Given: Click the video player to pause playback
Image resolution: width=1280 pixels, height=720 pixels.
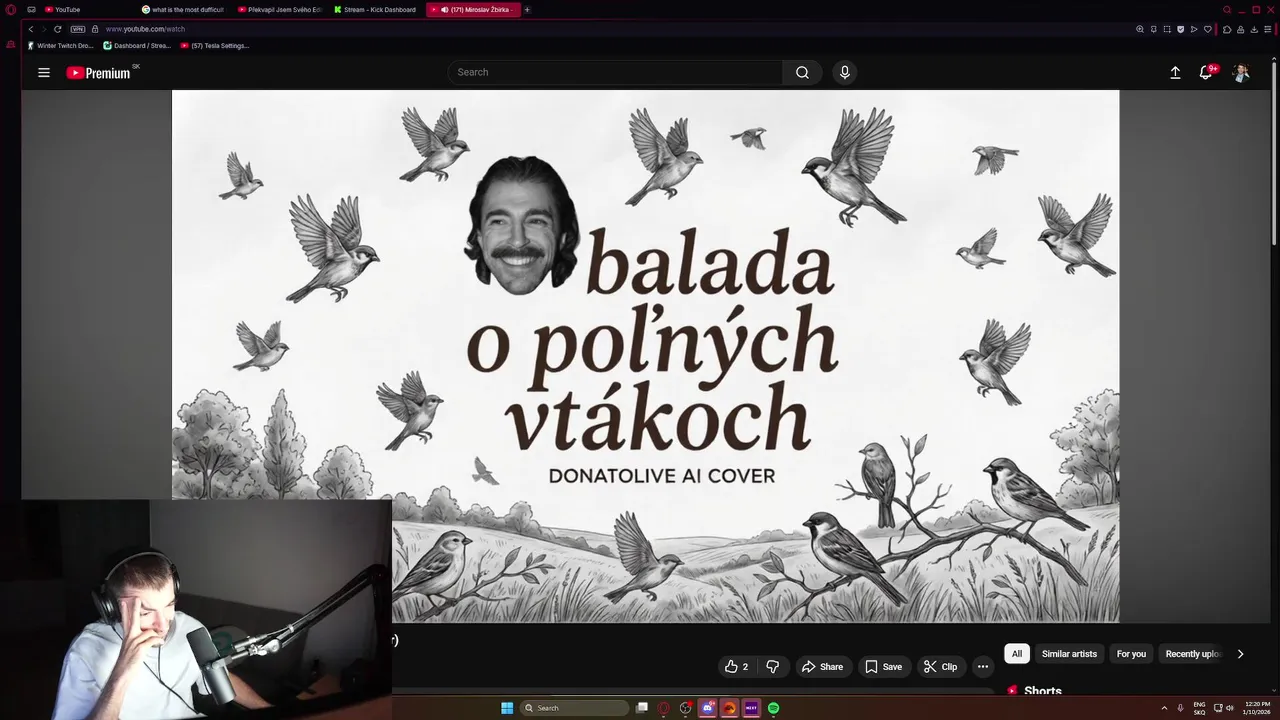Looking at the screenshot, I should click(645, 356).
